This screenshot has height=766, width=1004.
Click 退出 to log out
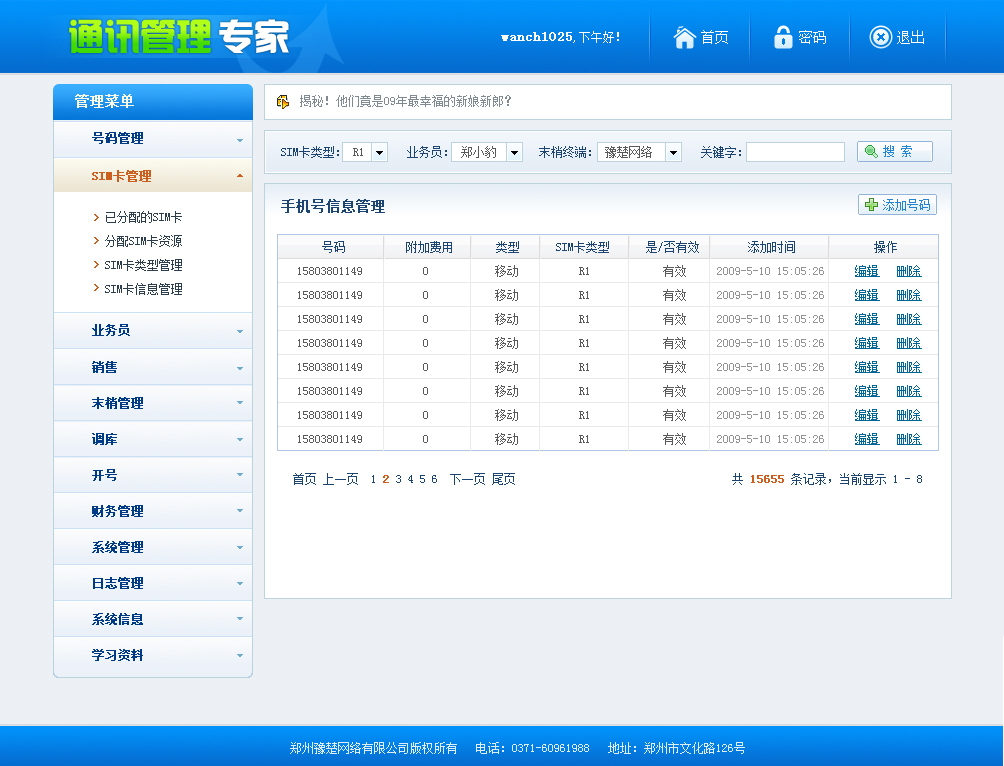tap(897, 37)
